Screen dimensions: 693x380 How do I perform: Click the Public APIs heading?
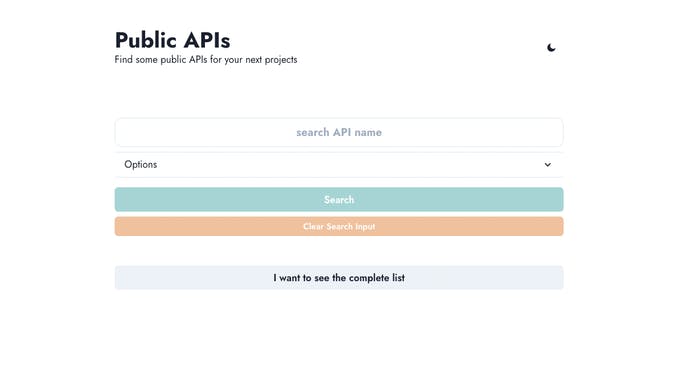pyautogui.click(x=172, y=40)
